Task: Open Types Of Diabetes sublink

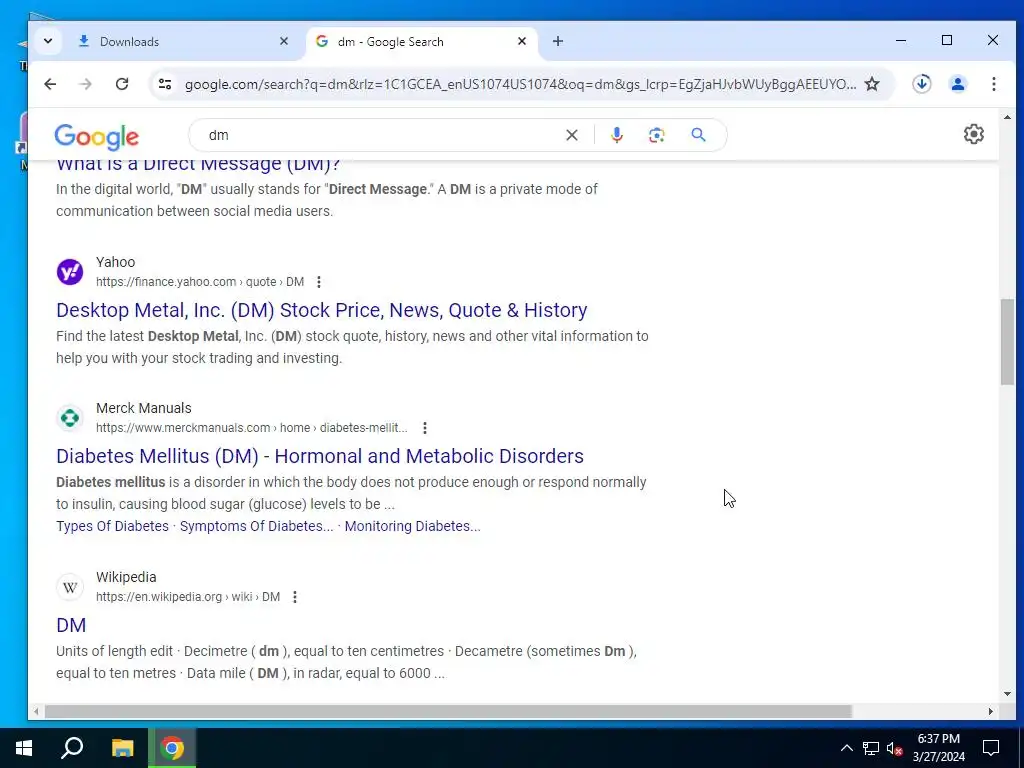Action: coord(112,526)
